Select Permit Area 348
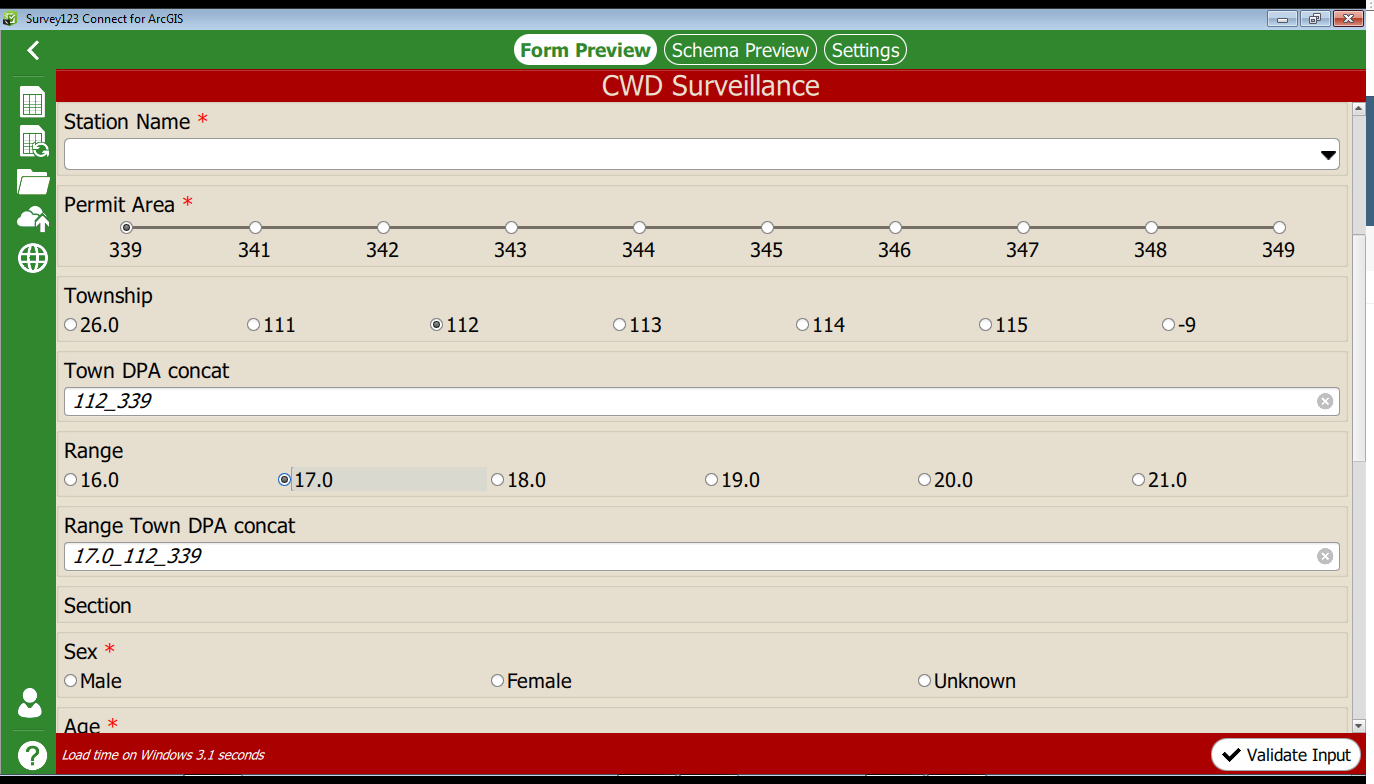The height and width of the screenshot is (784, 1374). click(1151, 228)
